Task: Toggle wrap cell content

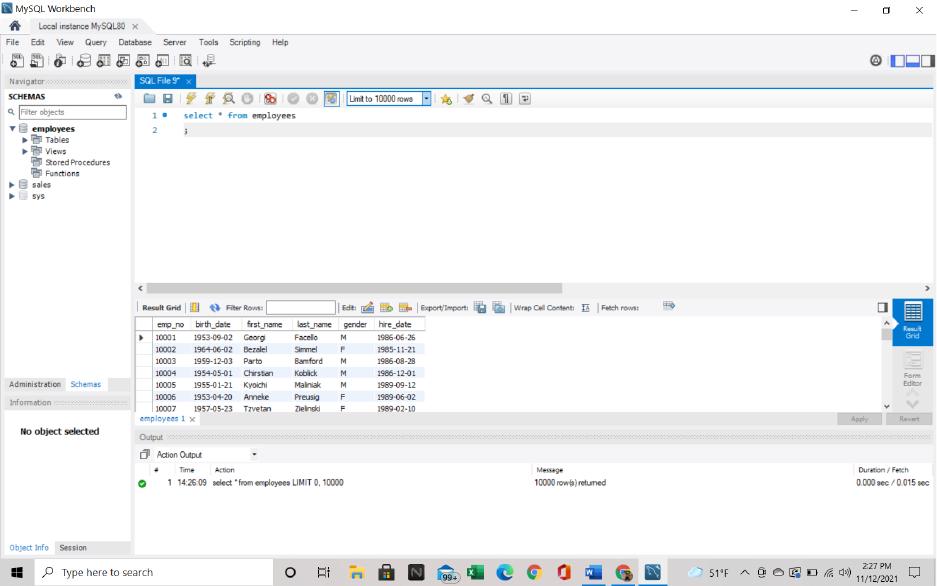Action: 586,308
